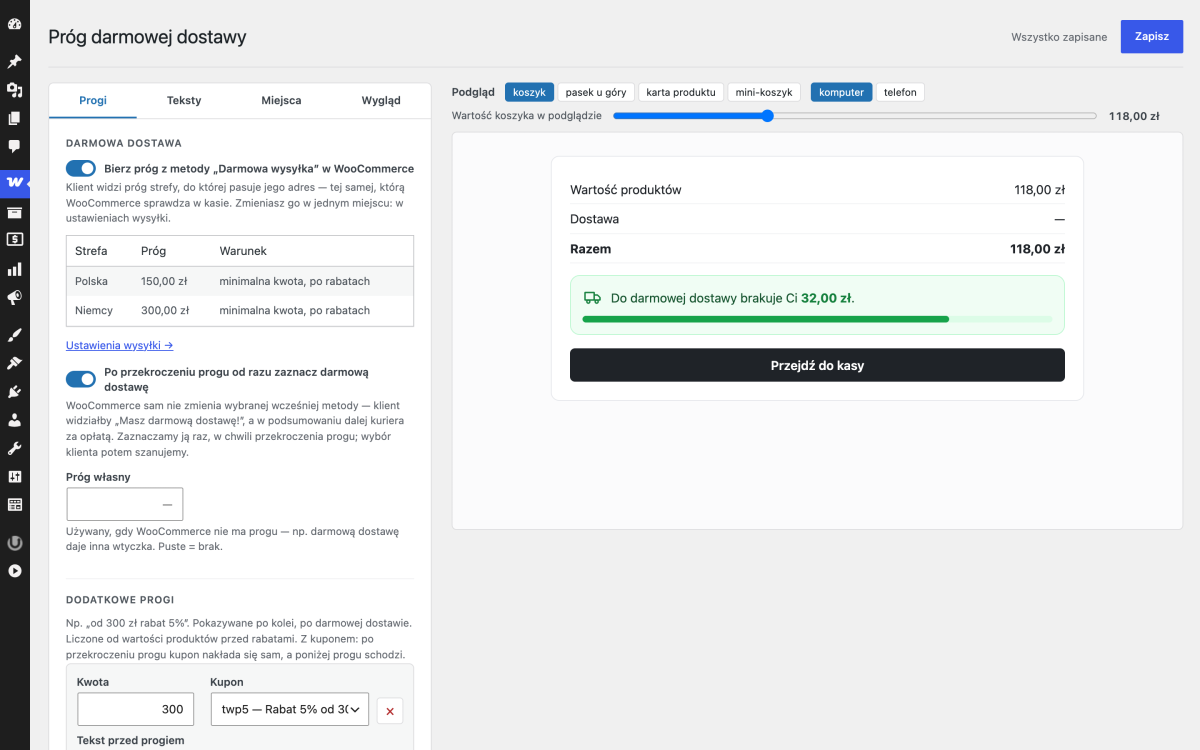Open Plugins plug icon

(14, 391)
